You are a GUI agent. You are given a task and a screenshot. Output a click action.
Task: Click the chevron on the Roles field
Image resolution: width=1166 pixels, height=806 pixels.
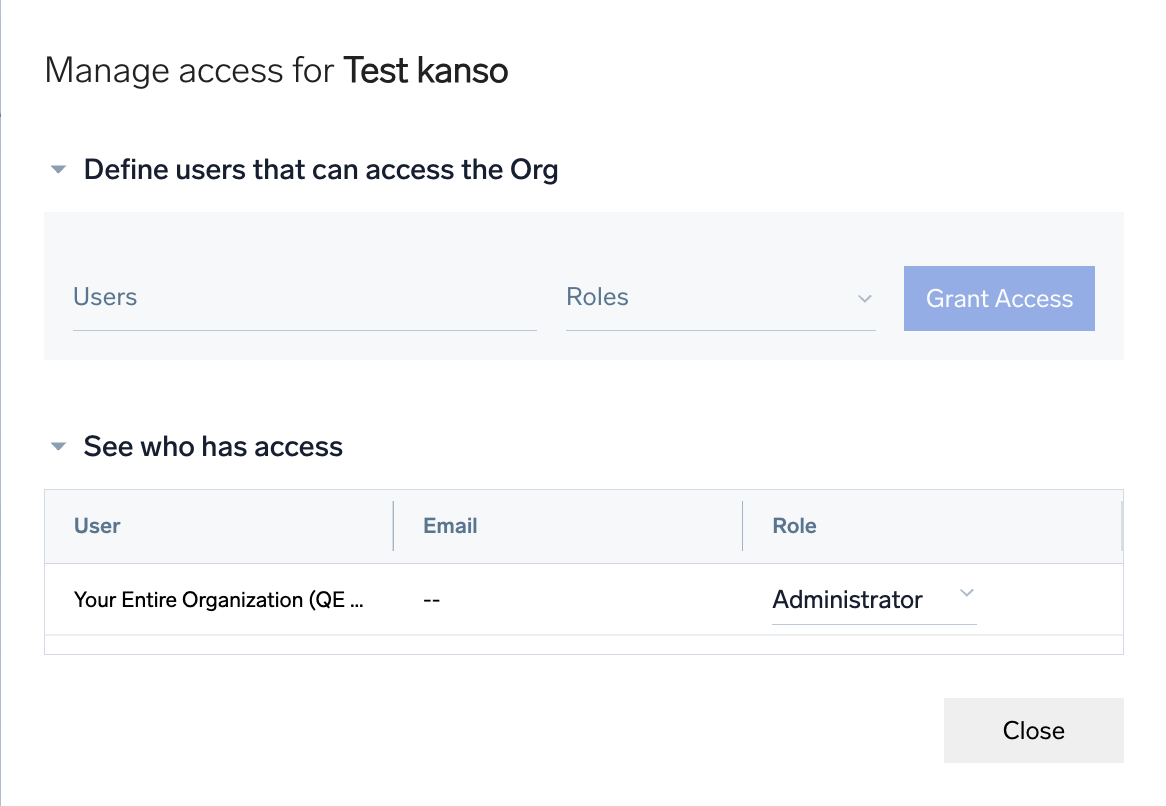tap(864, 298)
